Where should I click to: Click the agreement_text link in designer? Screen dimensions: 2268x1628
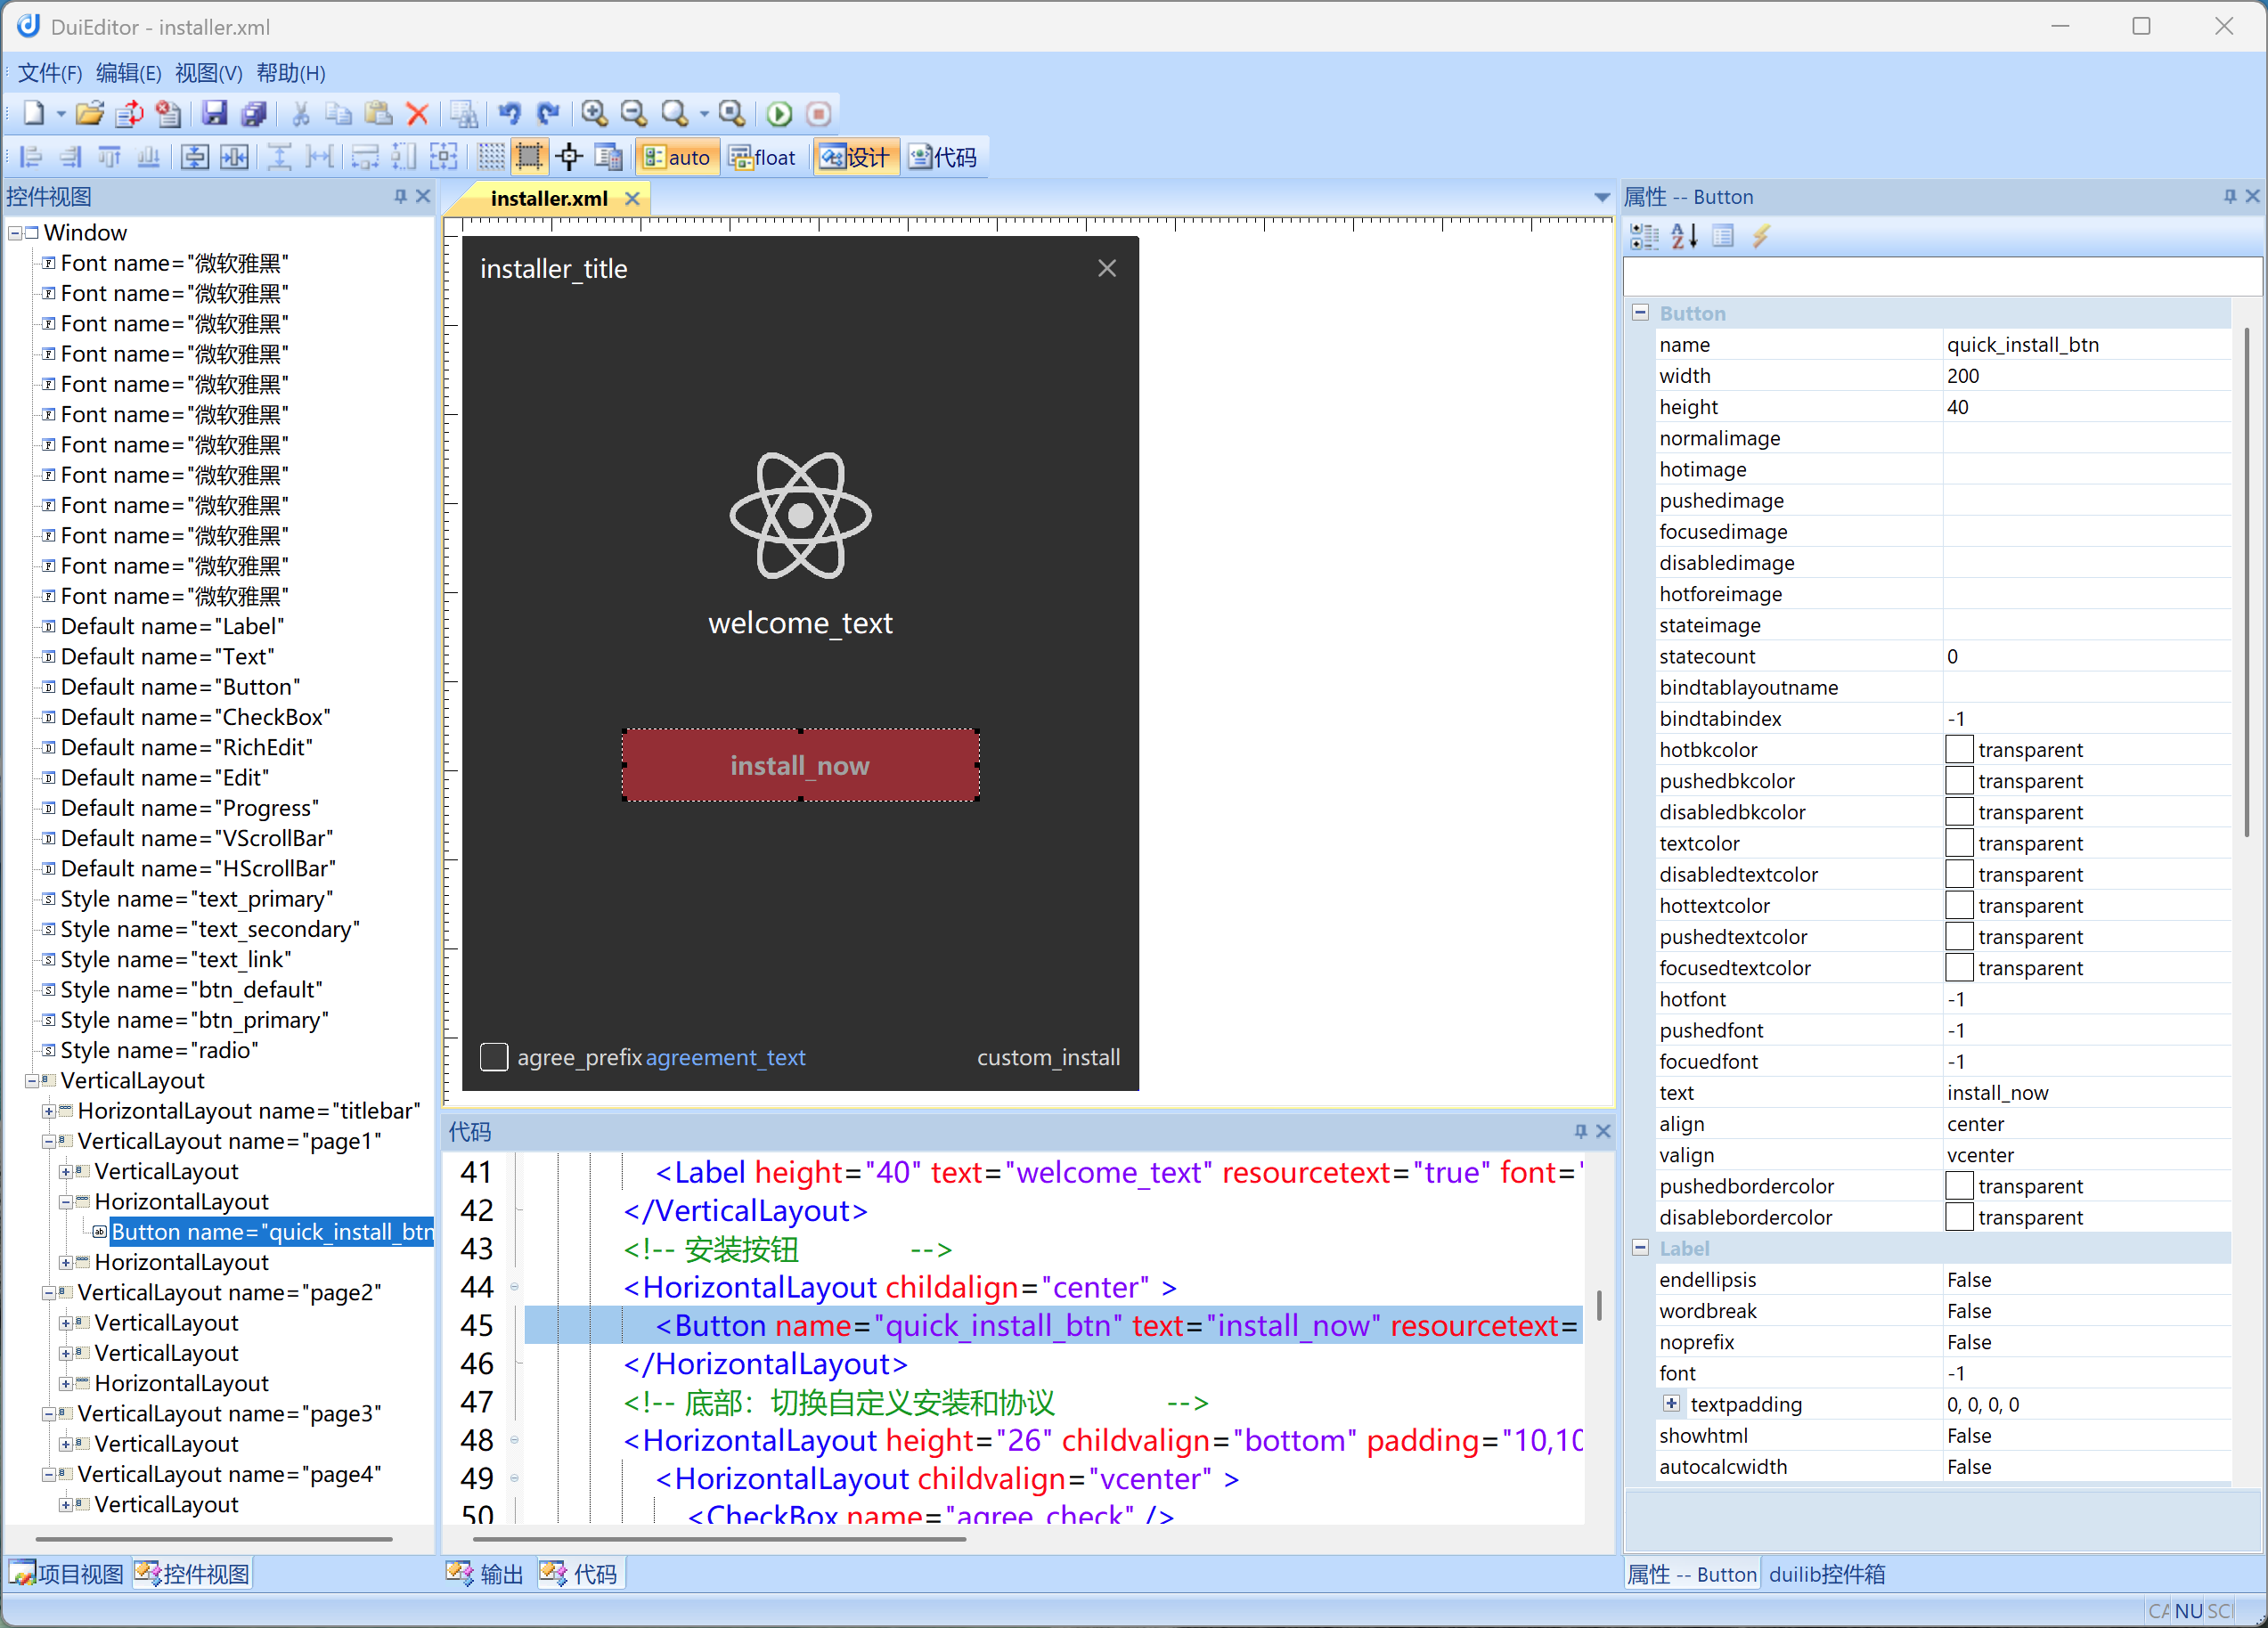pos(725,1057)
